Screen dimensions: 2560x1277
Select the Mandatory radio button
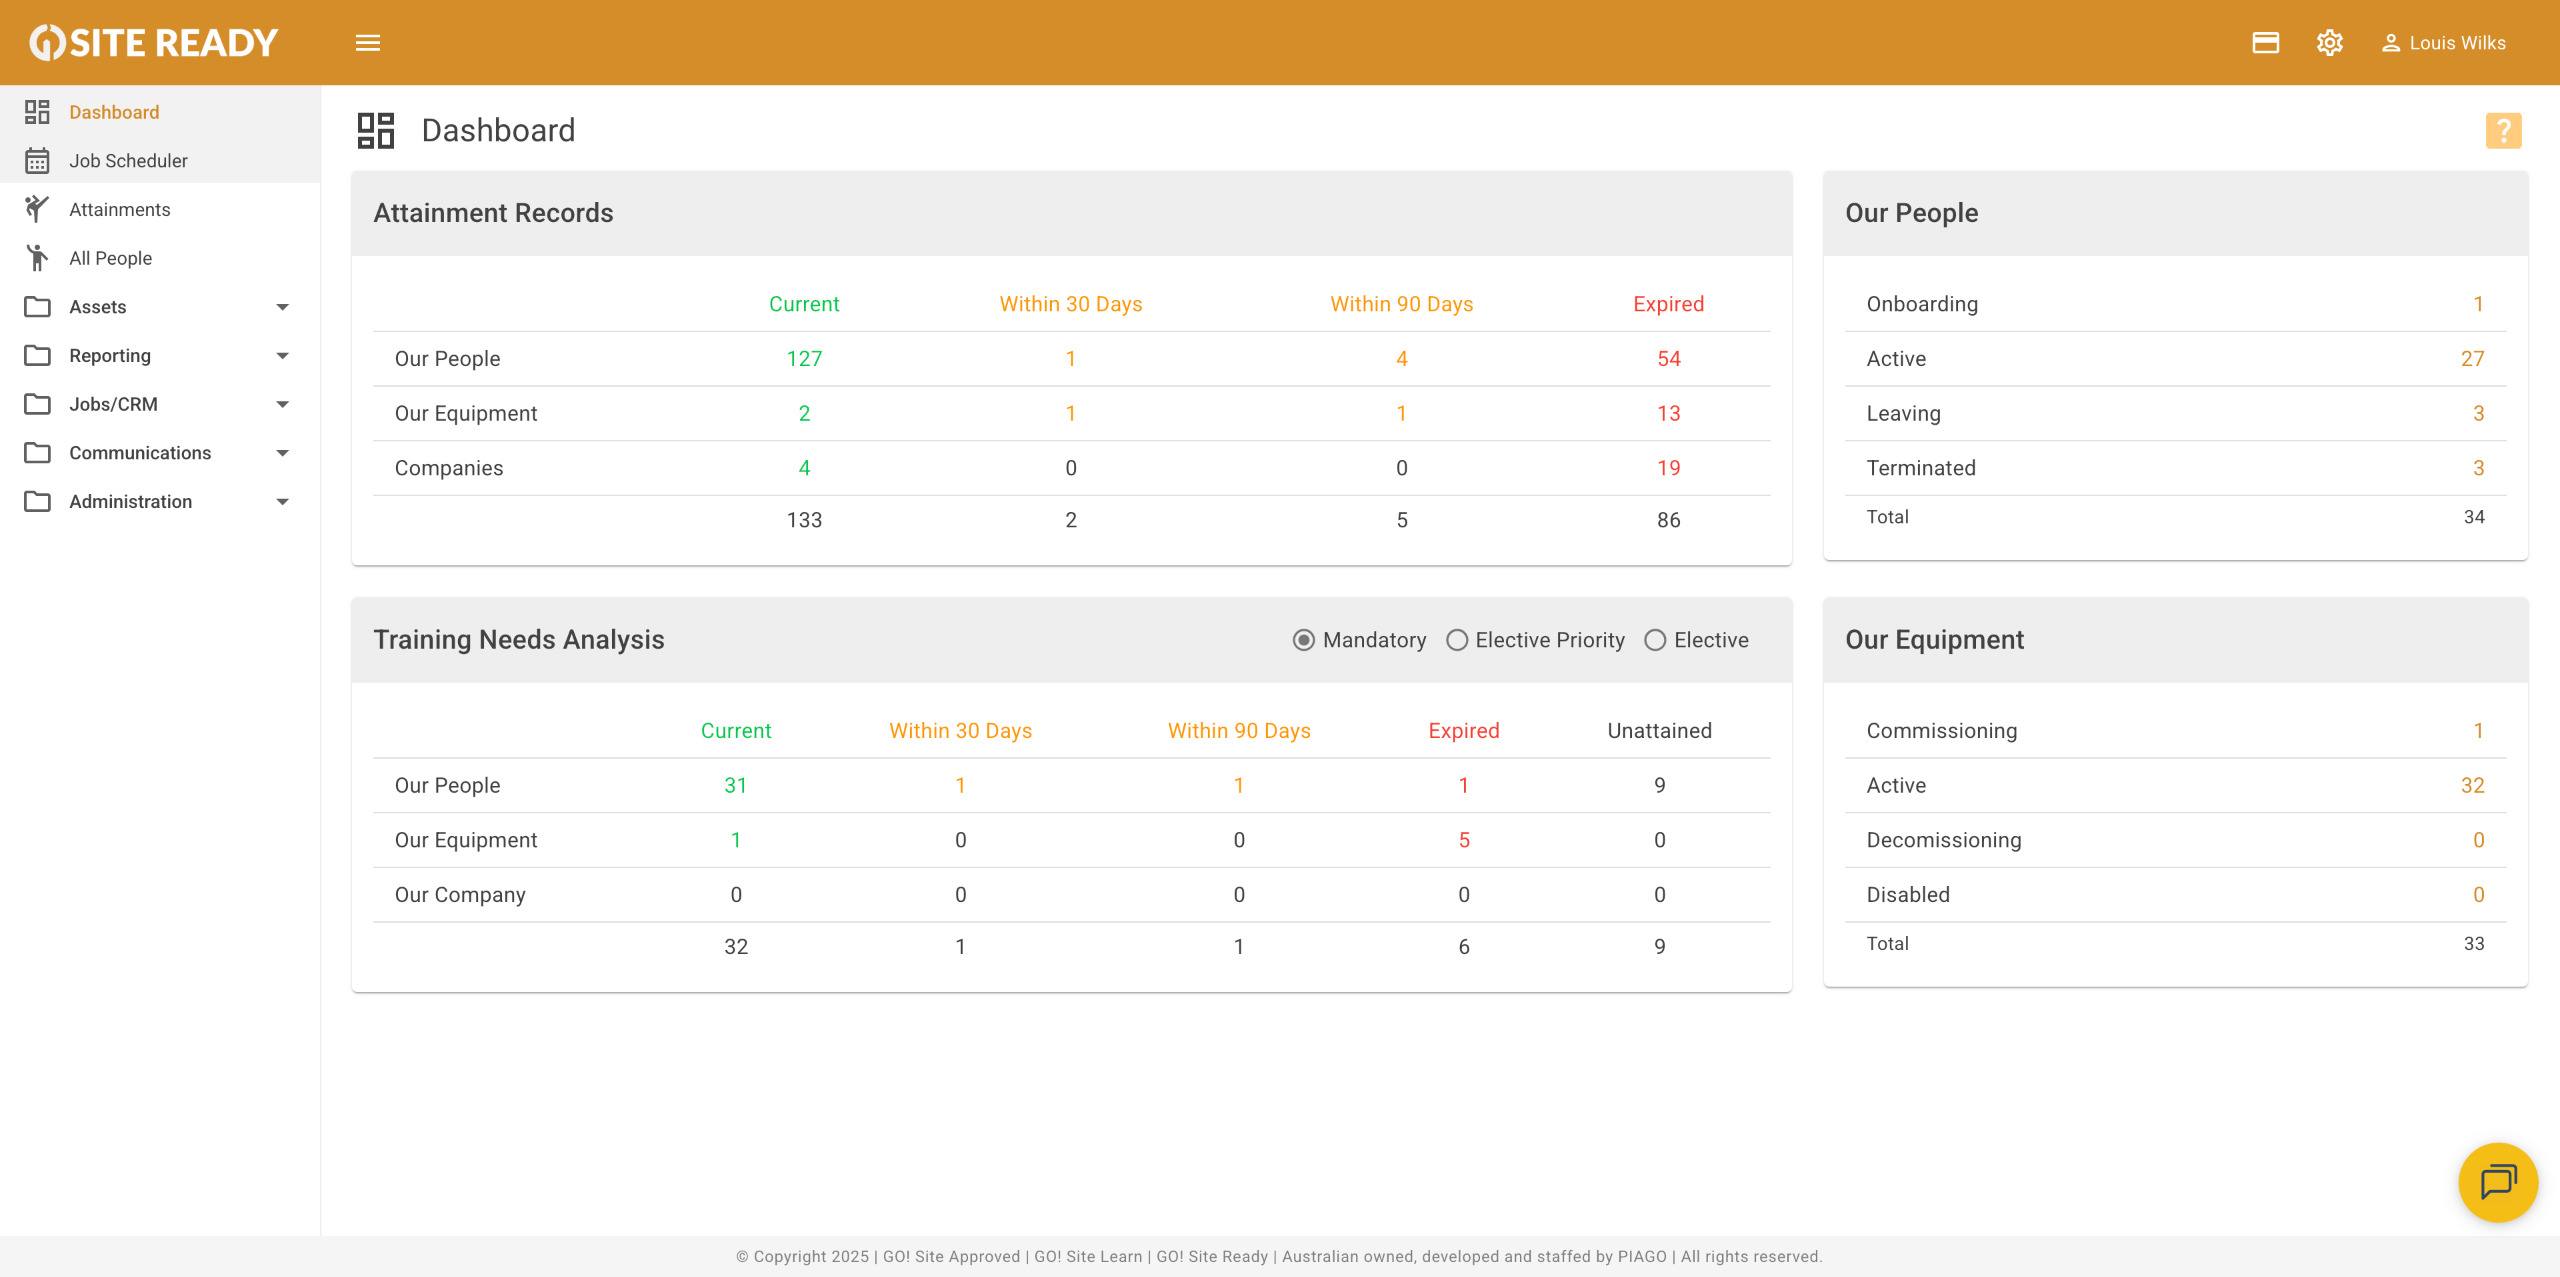tap(1304, 640)
